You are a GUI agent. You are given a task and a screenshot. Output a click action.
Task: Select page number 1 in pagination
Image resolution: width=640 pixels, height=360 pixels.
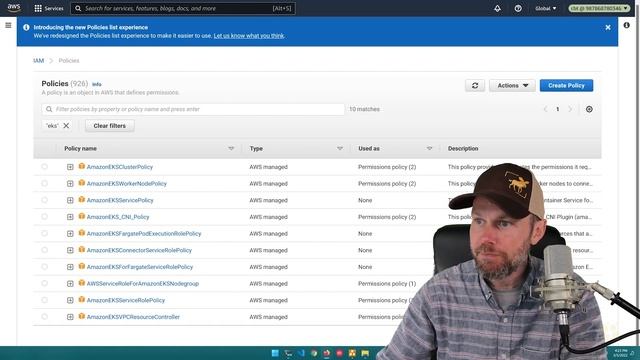click(558, 109)
